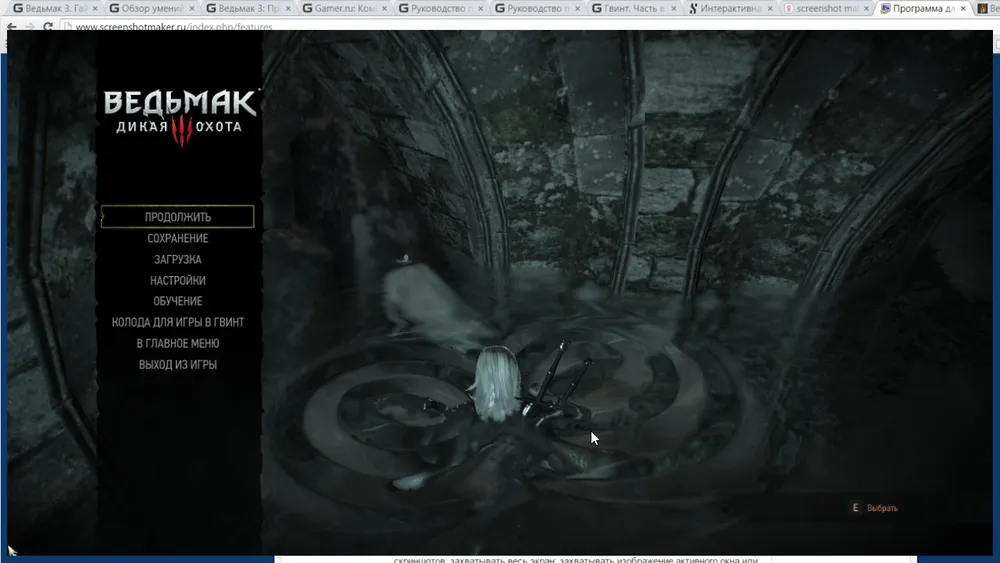Open КОЛОДА ДЛЯ ИГРЫ В ГВИНТ
This screenshot has width=1000, height=563.
(177, 323)
